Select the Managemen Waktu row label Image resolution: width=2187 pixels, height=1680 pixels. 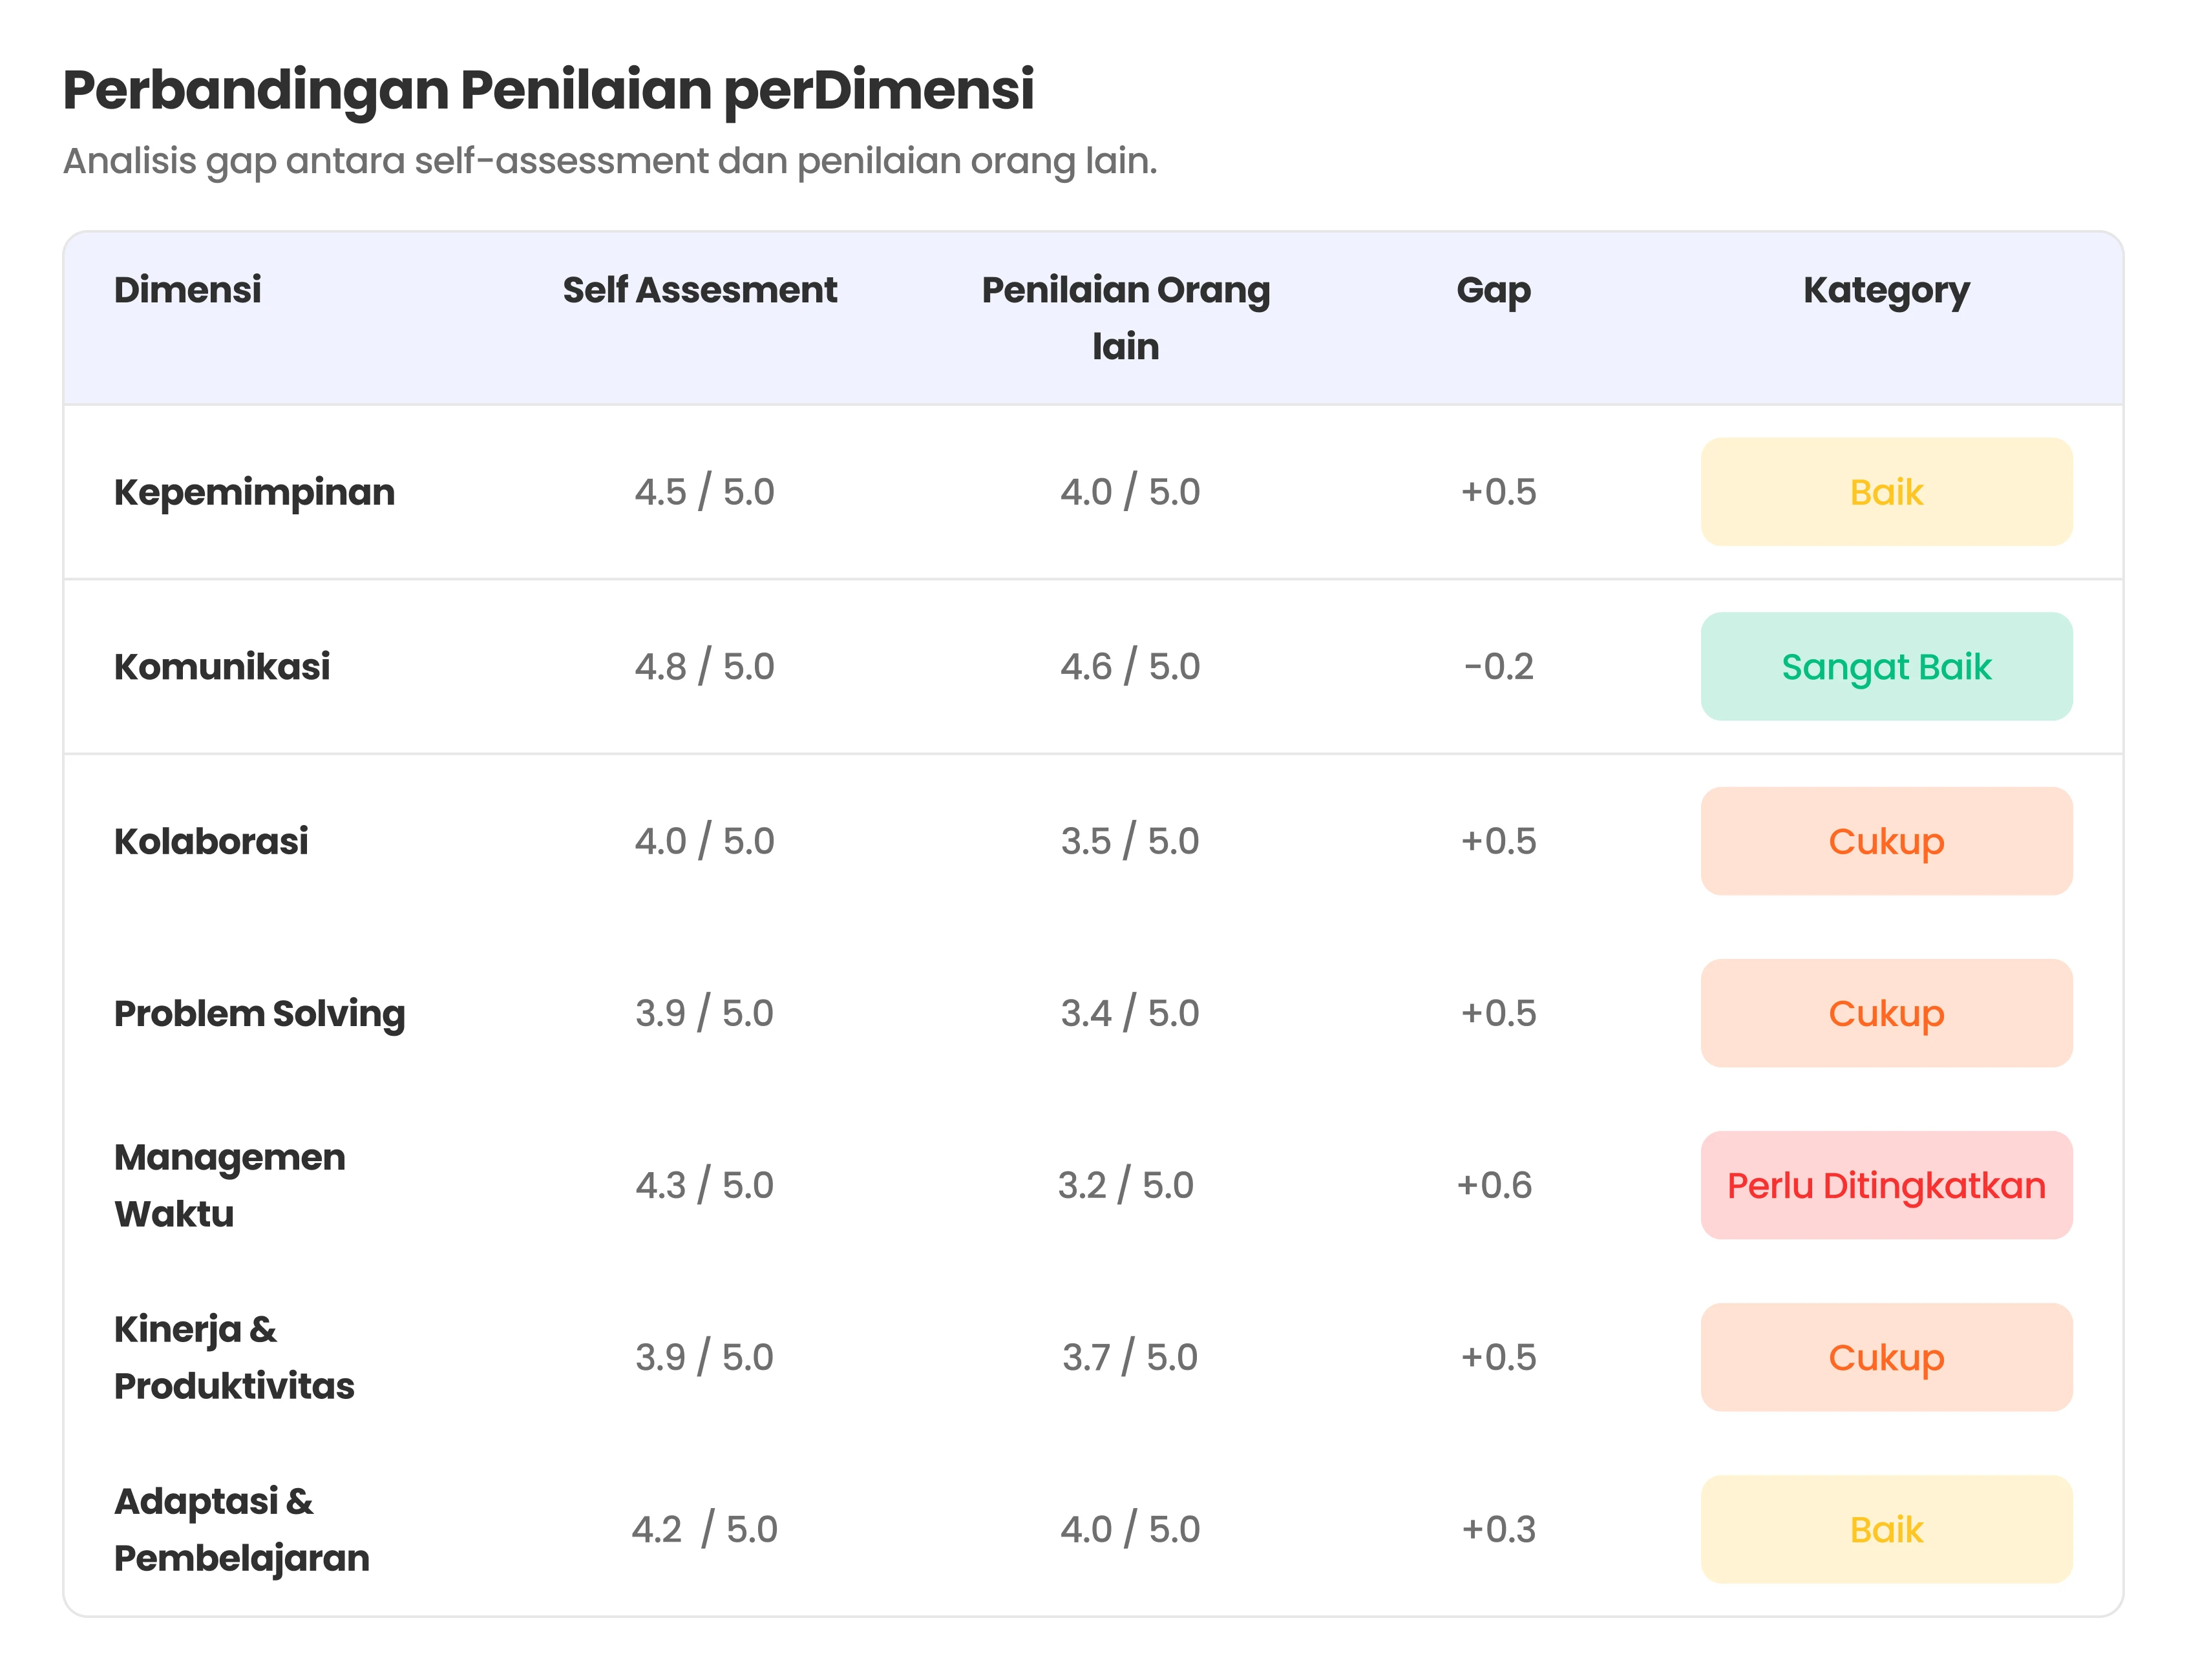[x=229, y=1185]
